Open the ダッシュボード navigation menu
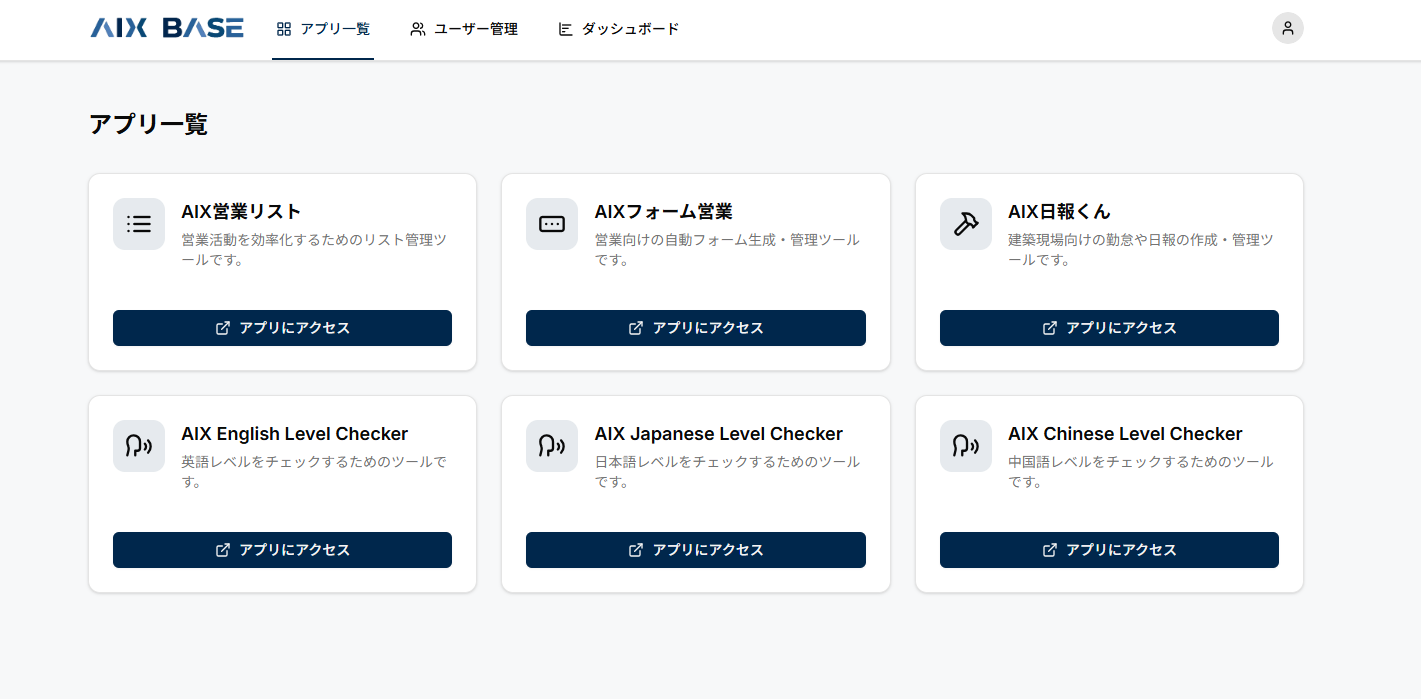 tap(620, 29)
